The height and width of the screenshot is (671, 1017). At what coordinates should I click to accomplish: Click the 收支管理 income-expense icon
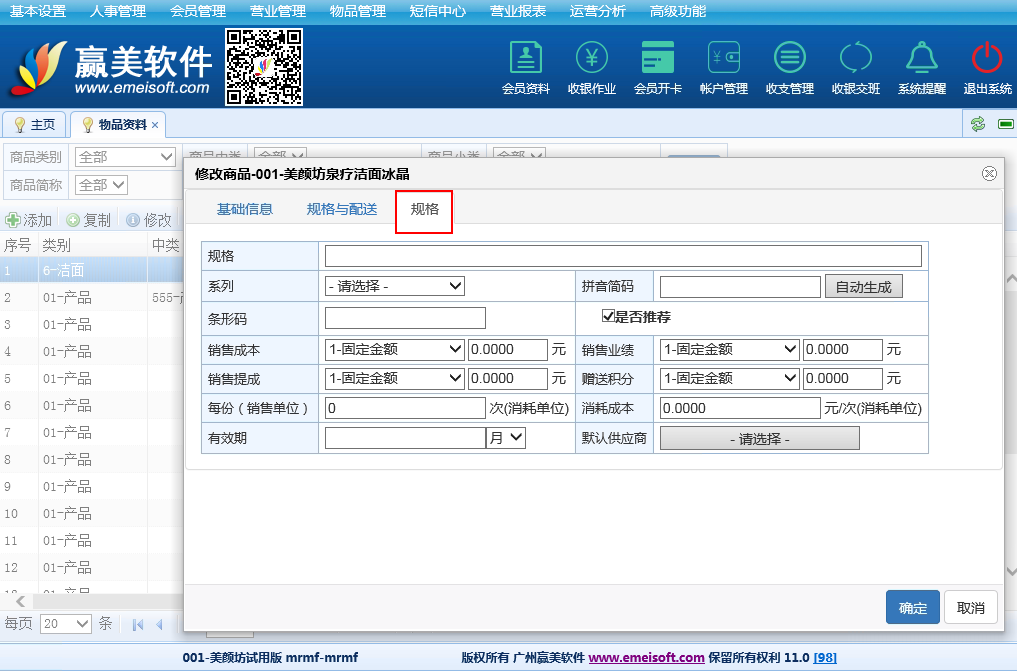789,60
